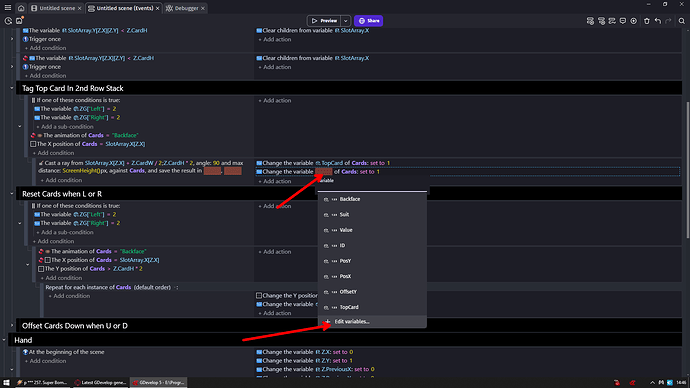
Task: Delete selected events with trash icon
Action: [646, 21]
